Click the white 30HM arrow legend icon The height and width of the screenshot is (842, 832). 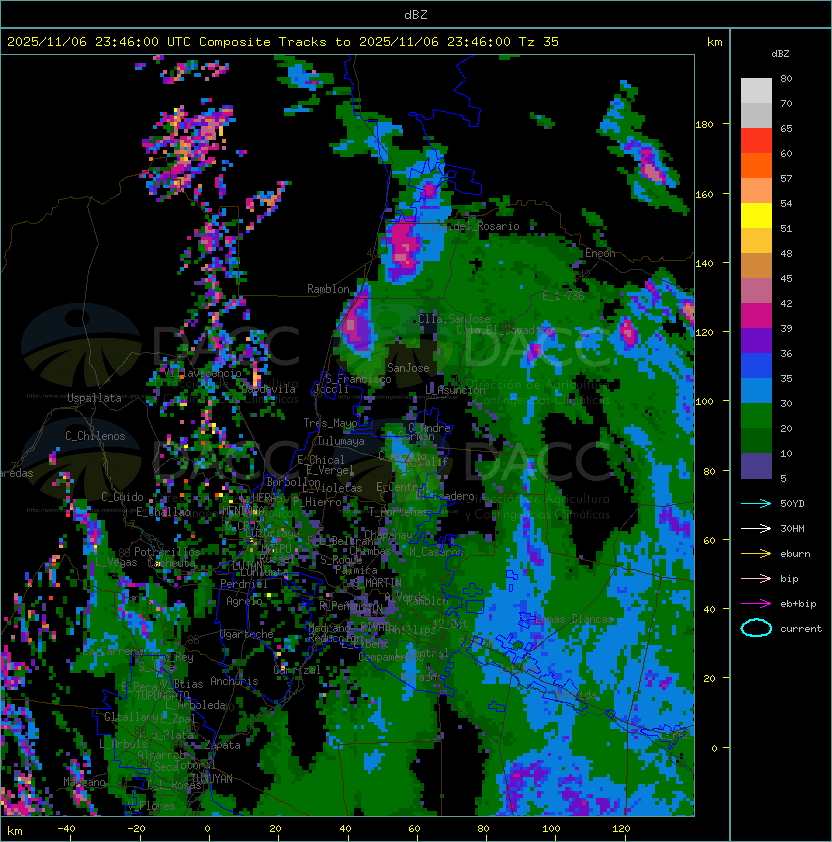[756, 528]
